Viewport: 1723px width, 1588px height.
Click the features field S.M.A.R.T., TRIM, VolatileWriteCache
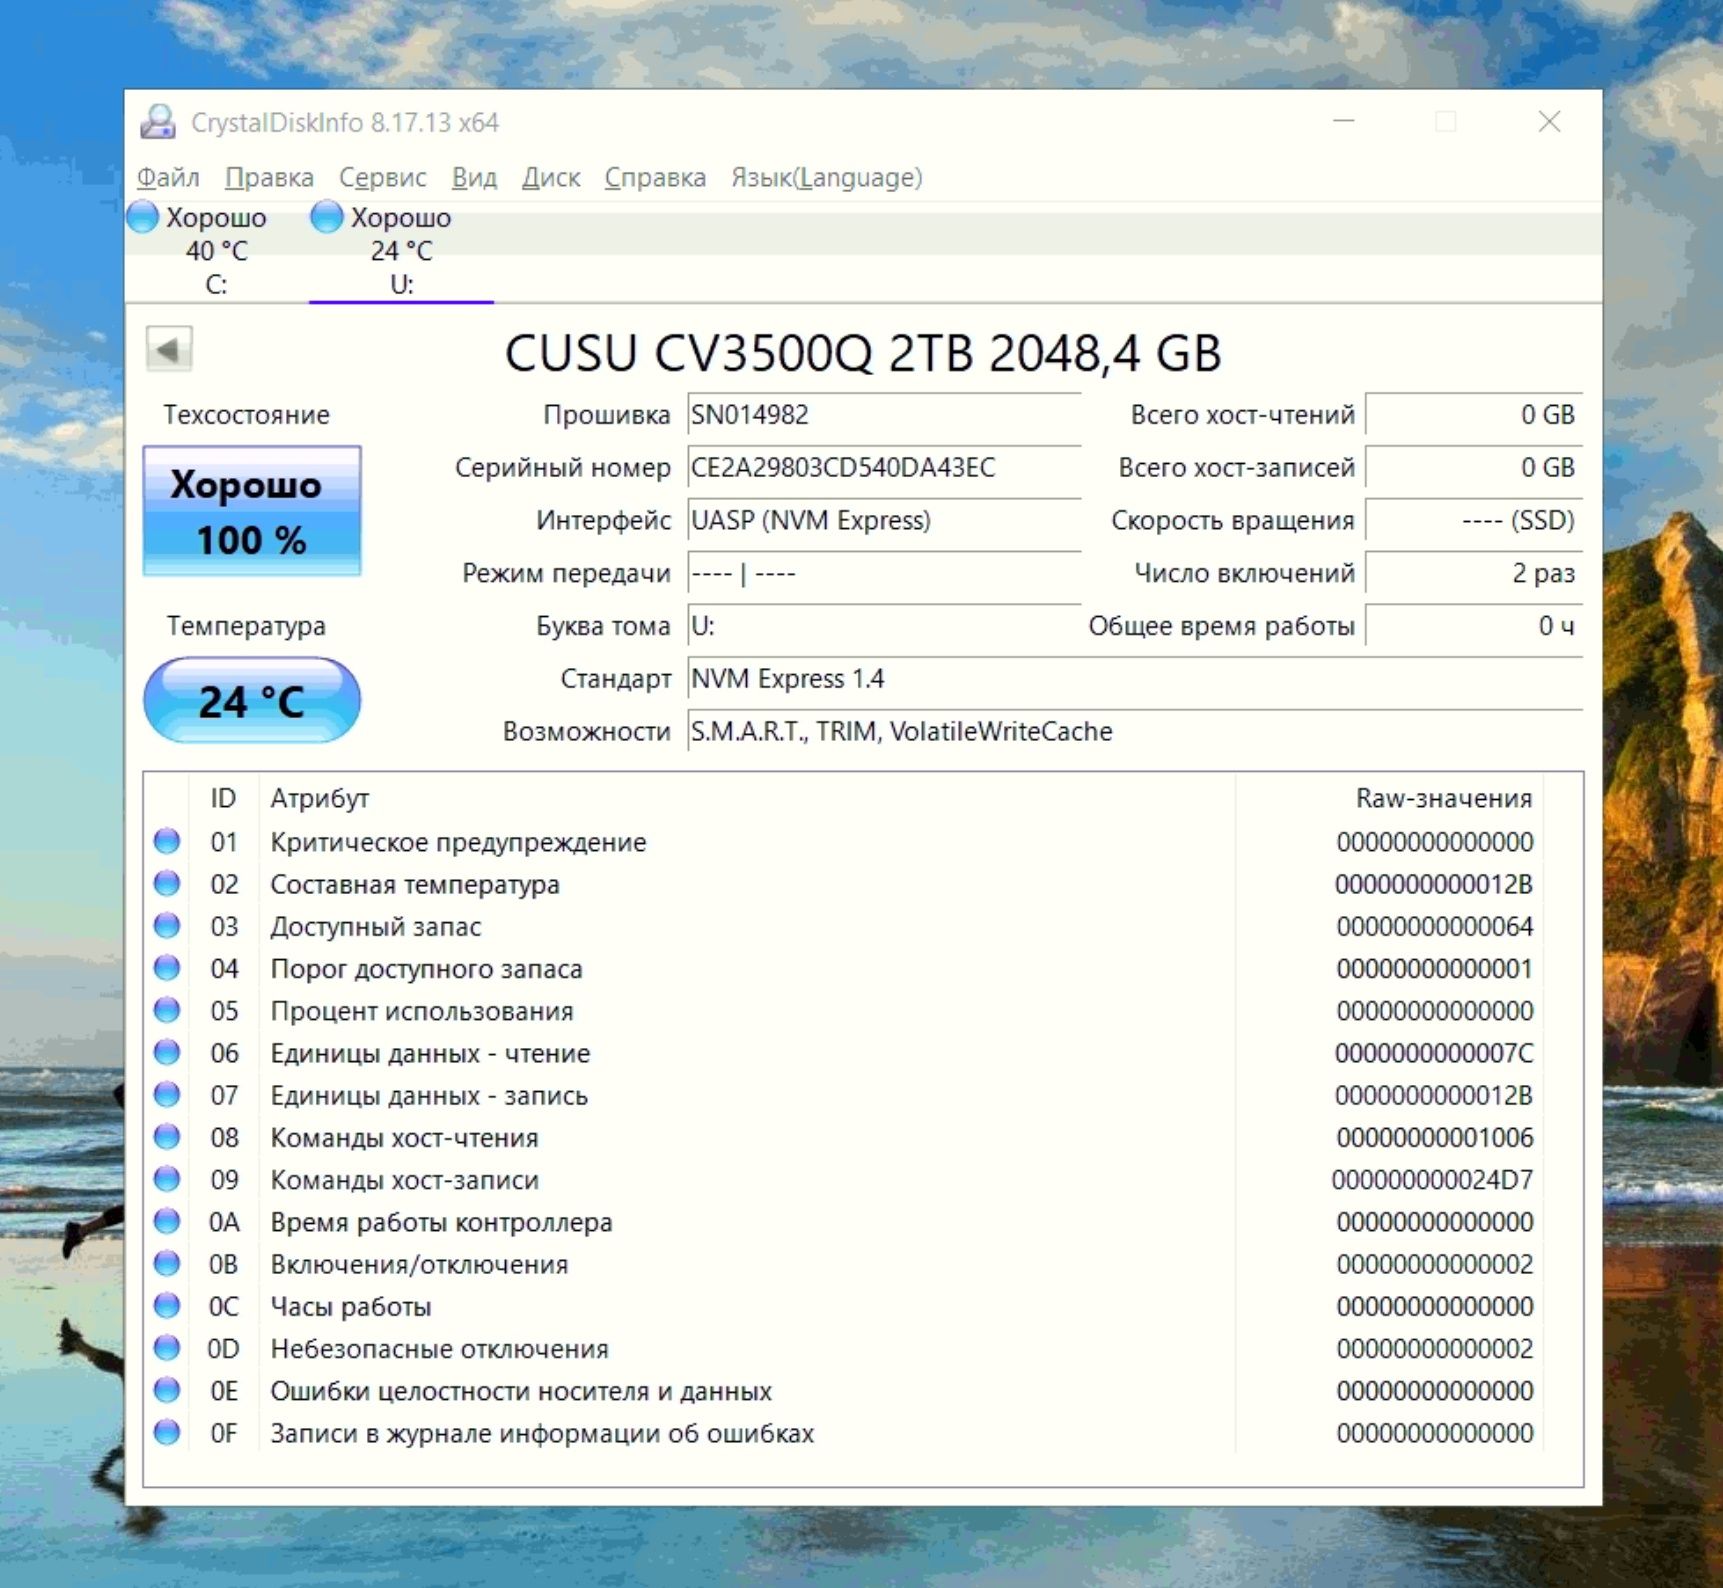[x=1135, y=732]
